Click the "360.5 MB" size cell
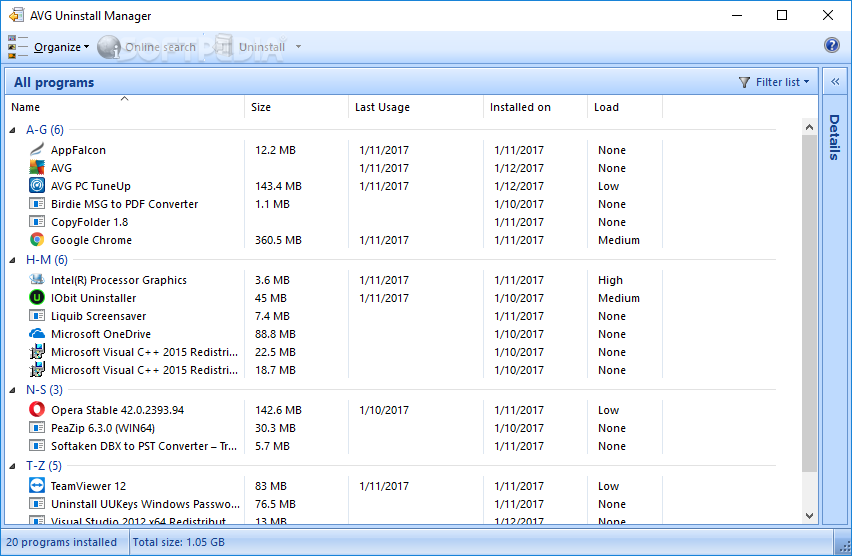 click(x=278, y=240)
